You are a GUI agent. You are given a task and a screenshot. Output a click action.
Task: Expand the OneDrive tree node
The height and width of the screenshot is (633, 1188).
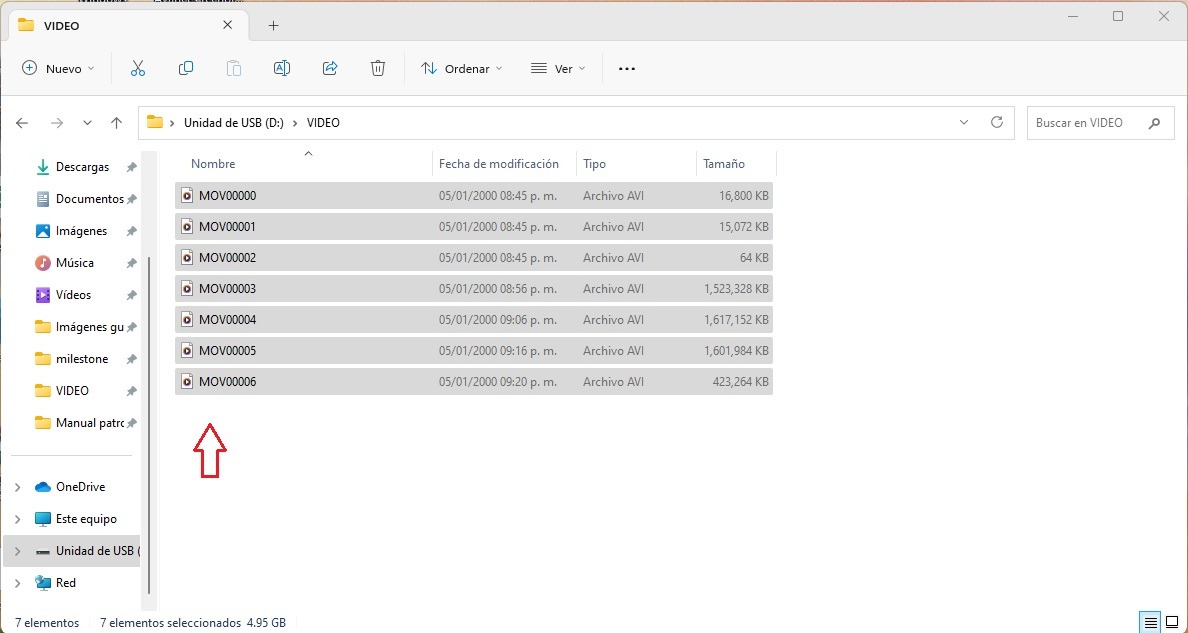[x=18, y=487]
